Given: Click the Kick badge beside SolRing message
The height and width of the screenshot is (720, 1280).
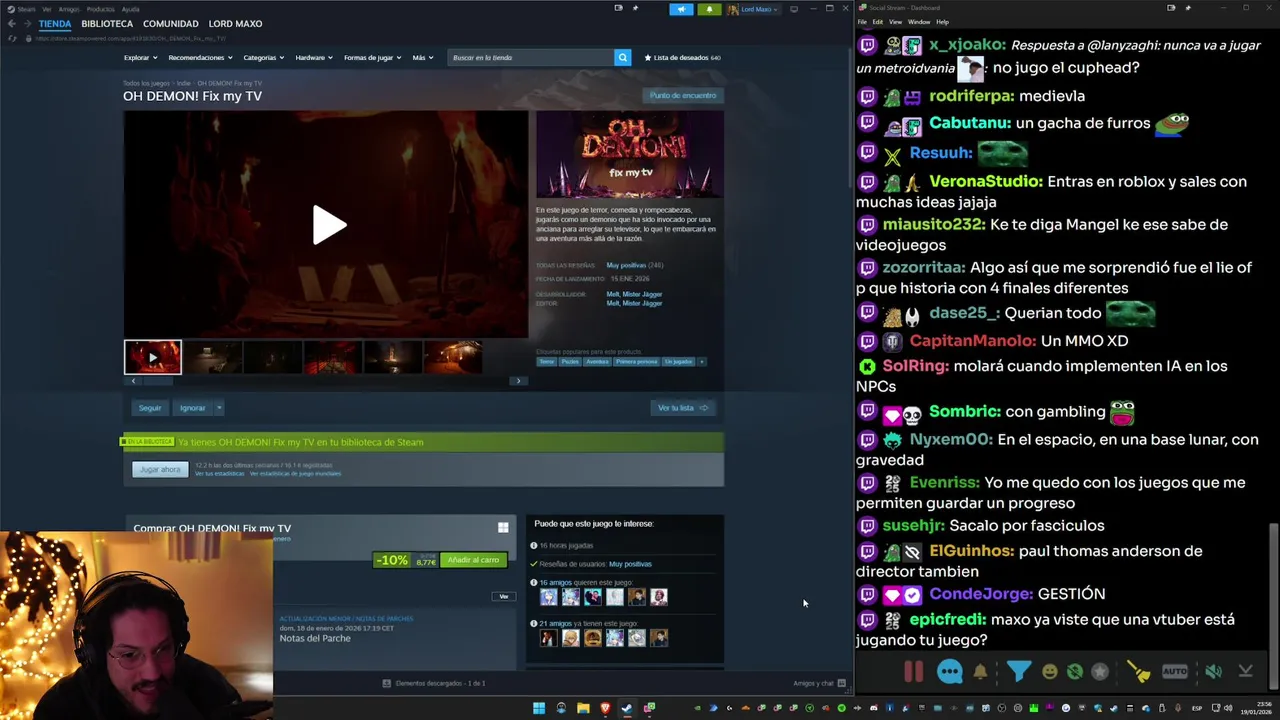Looking at the screenshot, I should (x=867, y=366).
